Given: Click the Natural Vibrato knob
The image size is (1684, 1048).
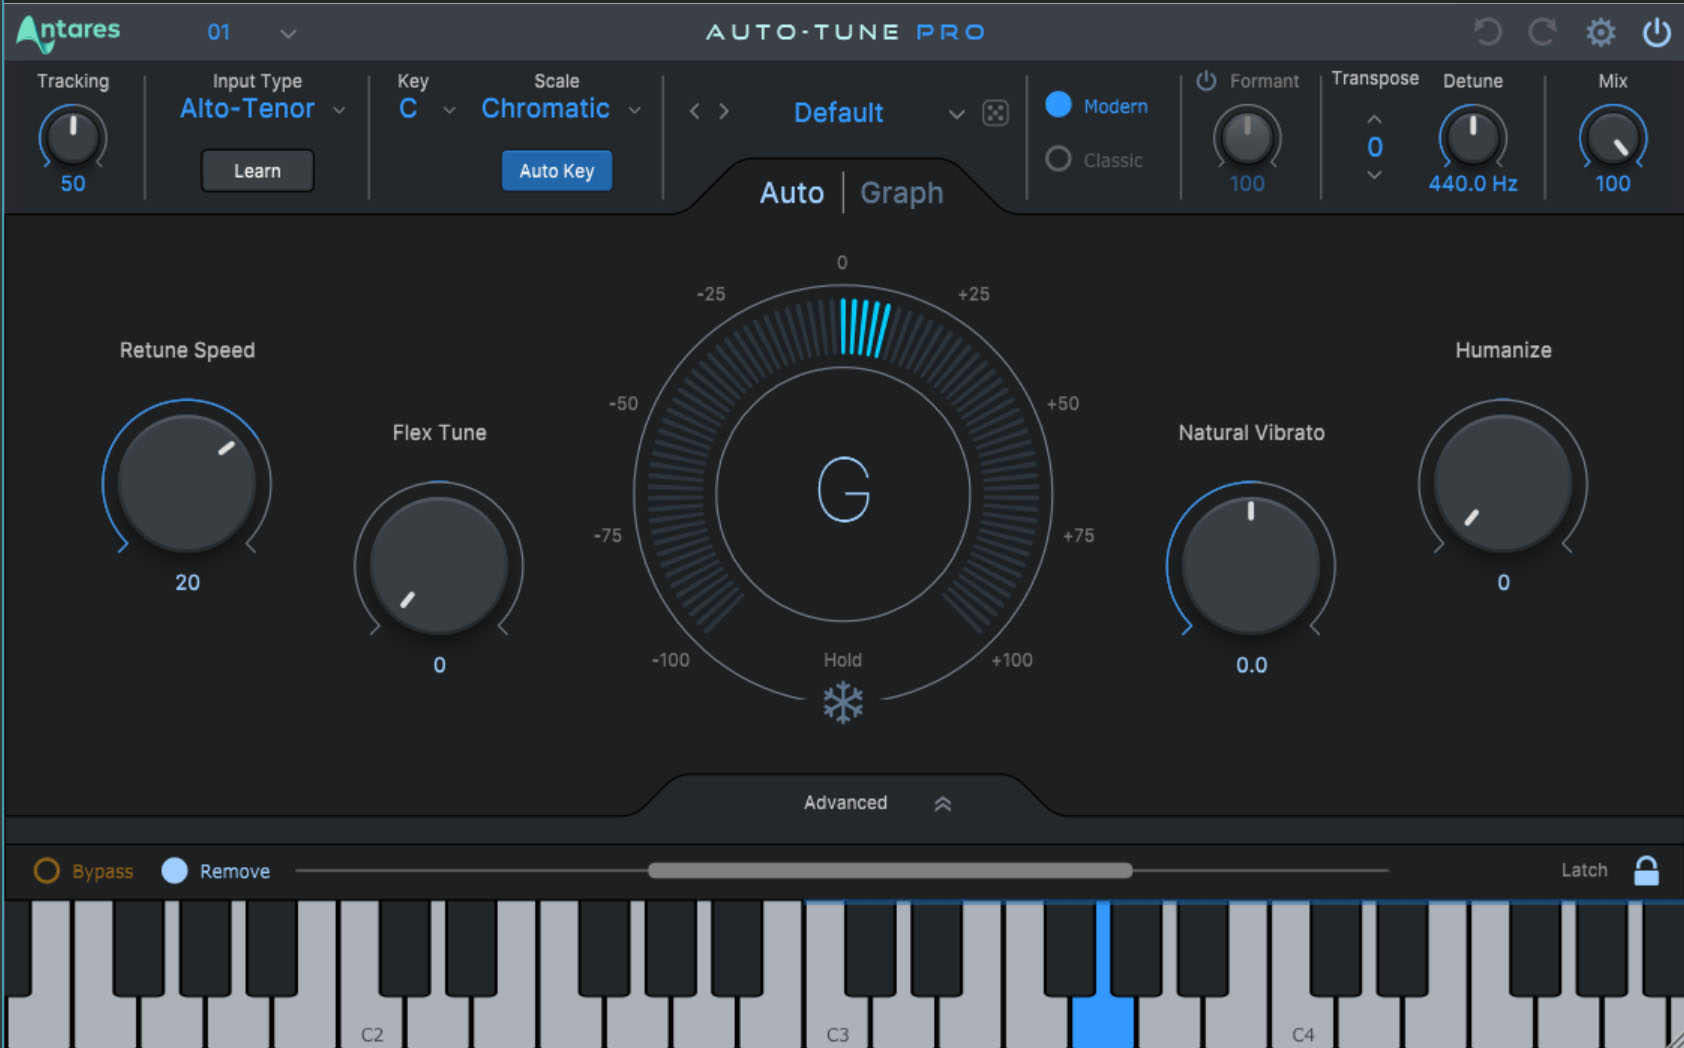Looking at the screenshot, I should (1251, 566).
